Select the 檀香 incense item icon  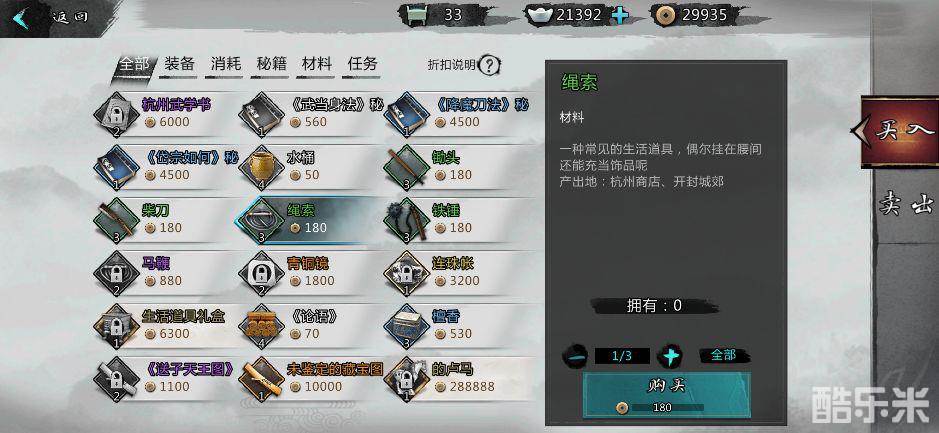tap(406, 326)
